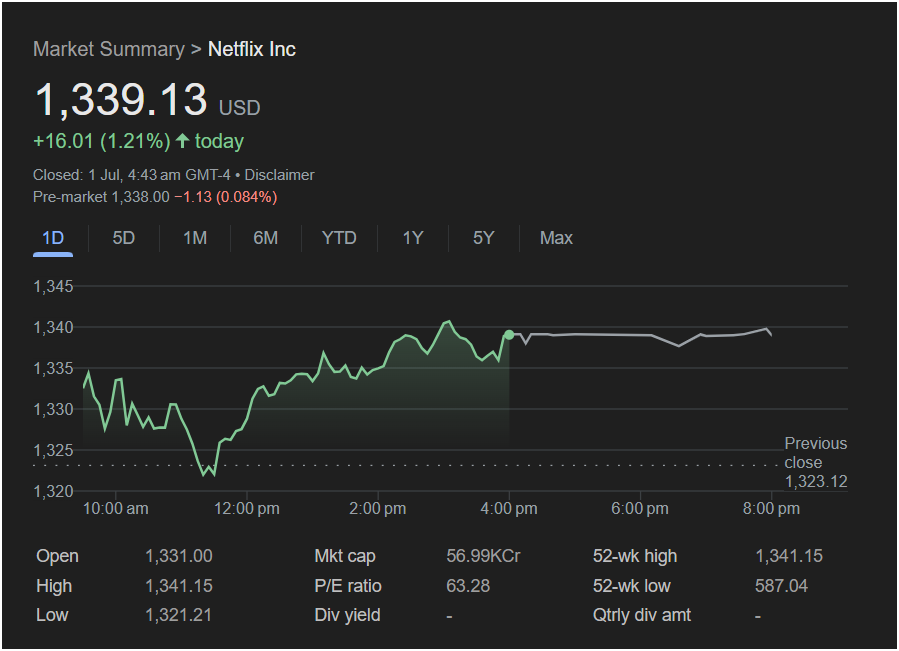Screen dimensions: 899x651
Task: Click the 52-wk high value
Action: [x=789, y=556]
